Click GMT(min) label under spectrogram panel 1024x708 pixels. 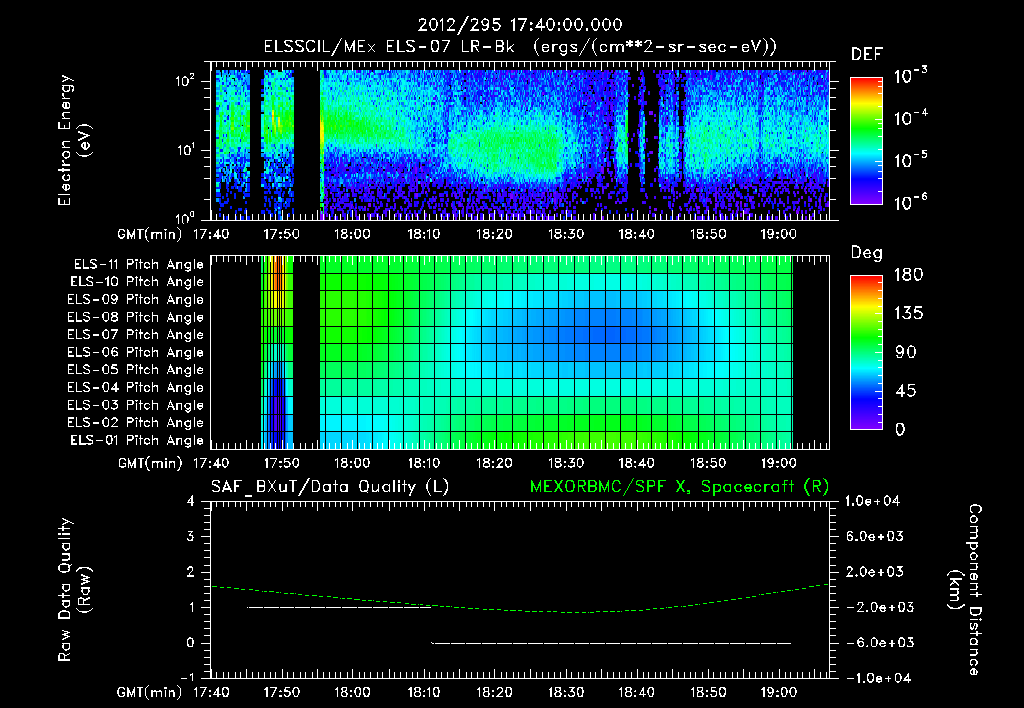150,234
